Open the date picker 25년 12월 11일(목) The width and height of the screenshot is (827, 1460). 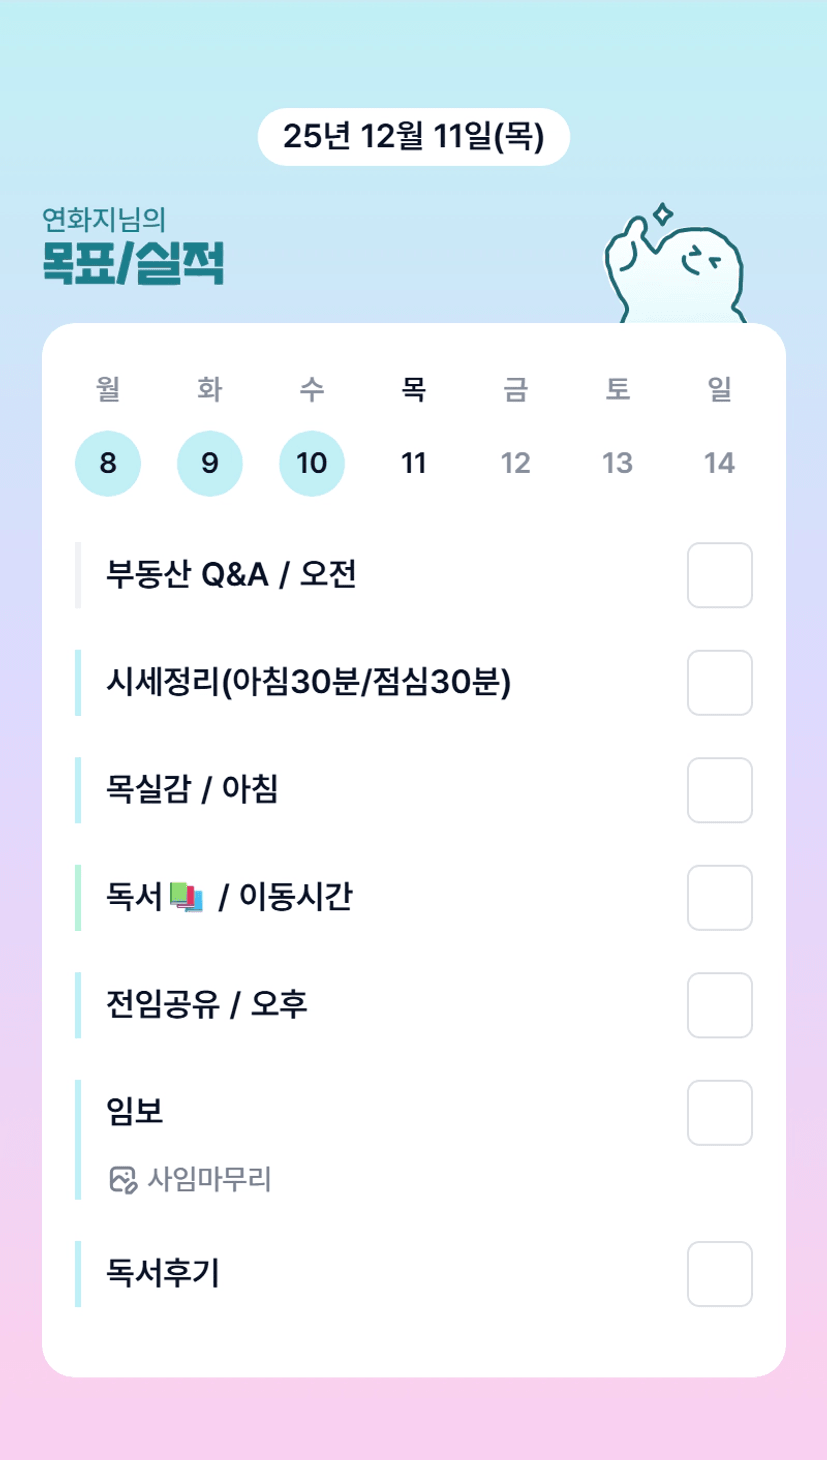coord(413,137)
